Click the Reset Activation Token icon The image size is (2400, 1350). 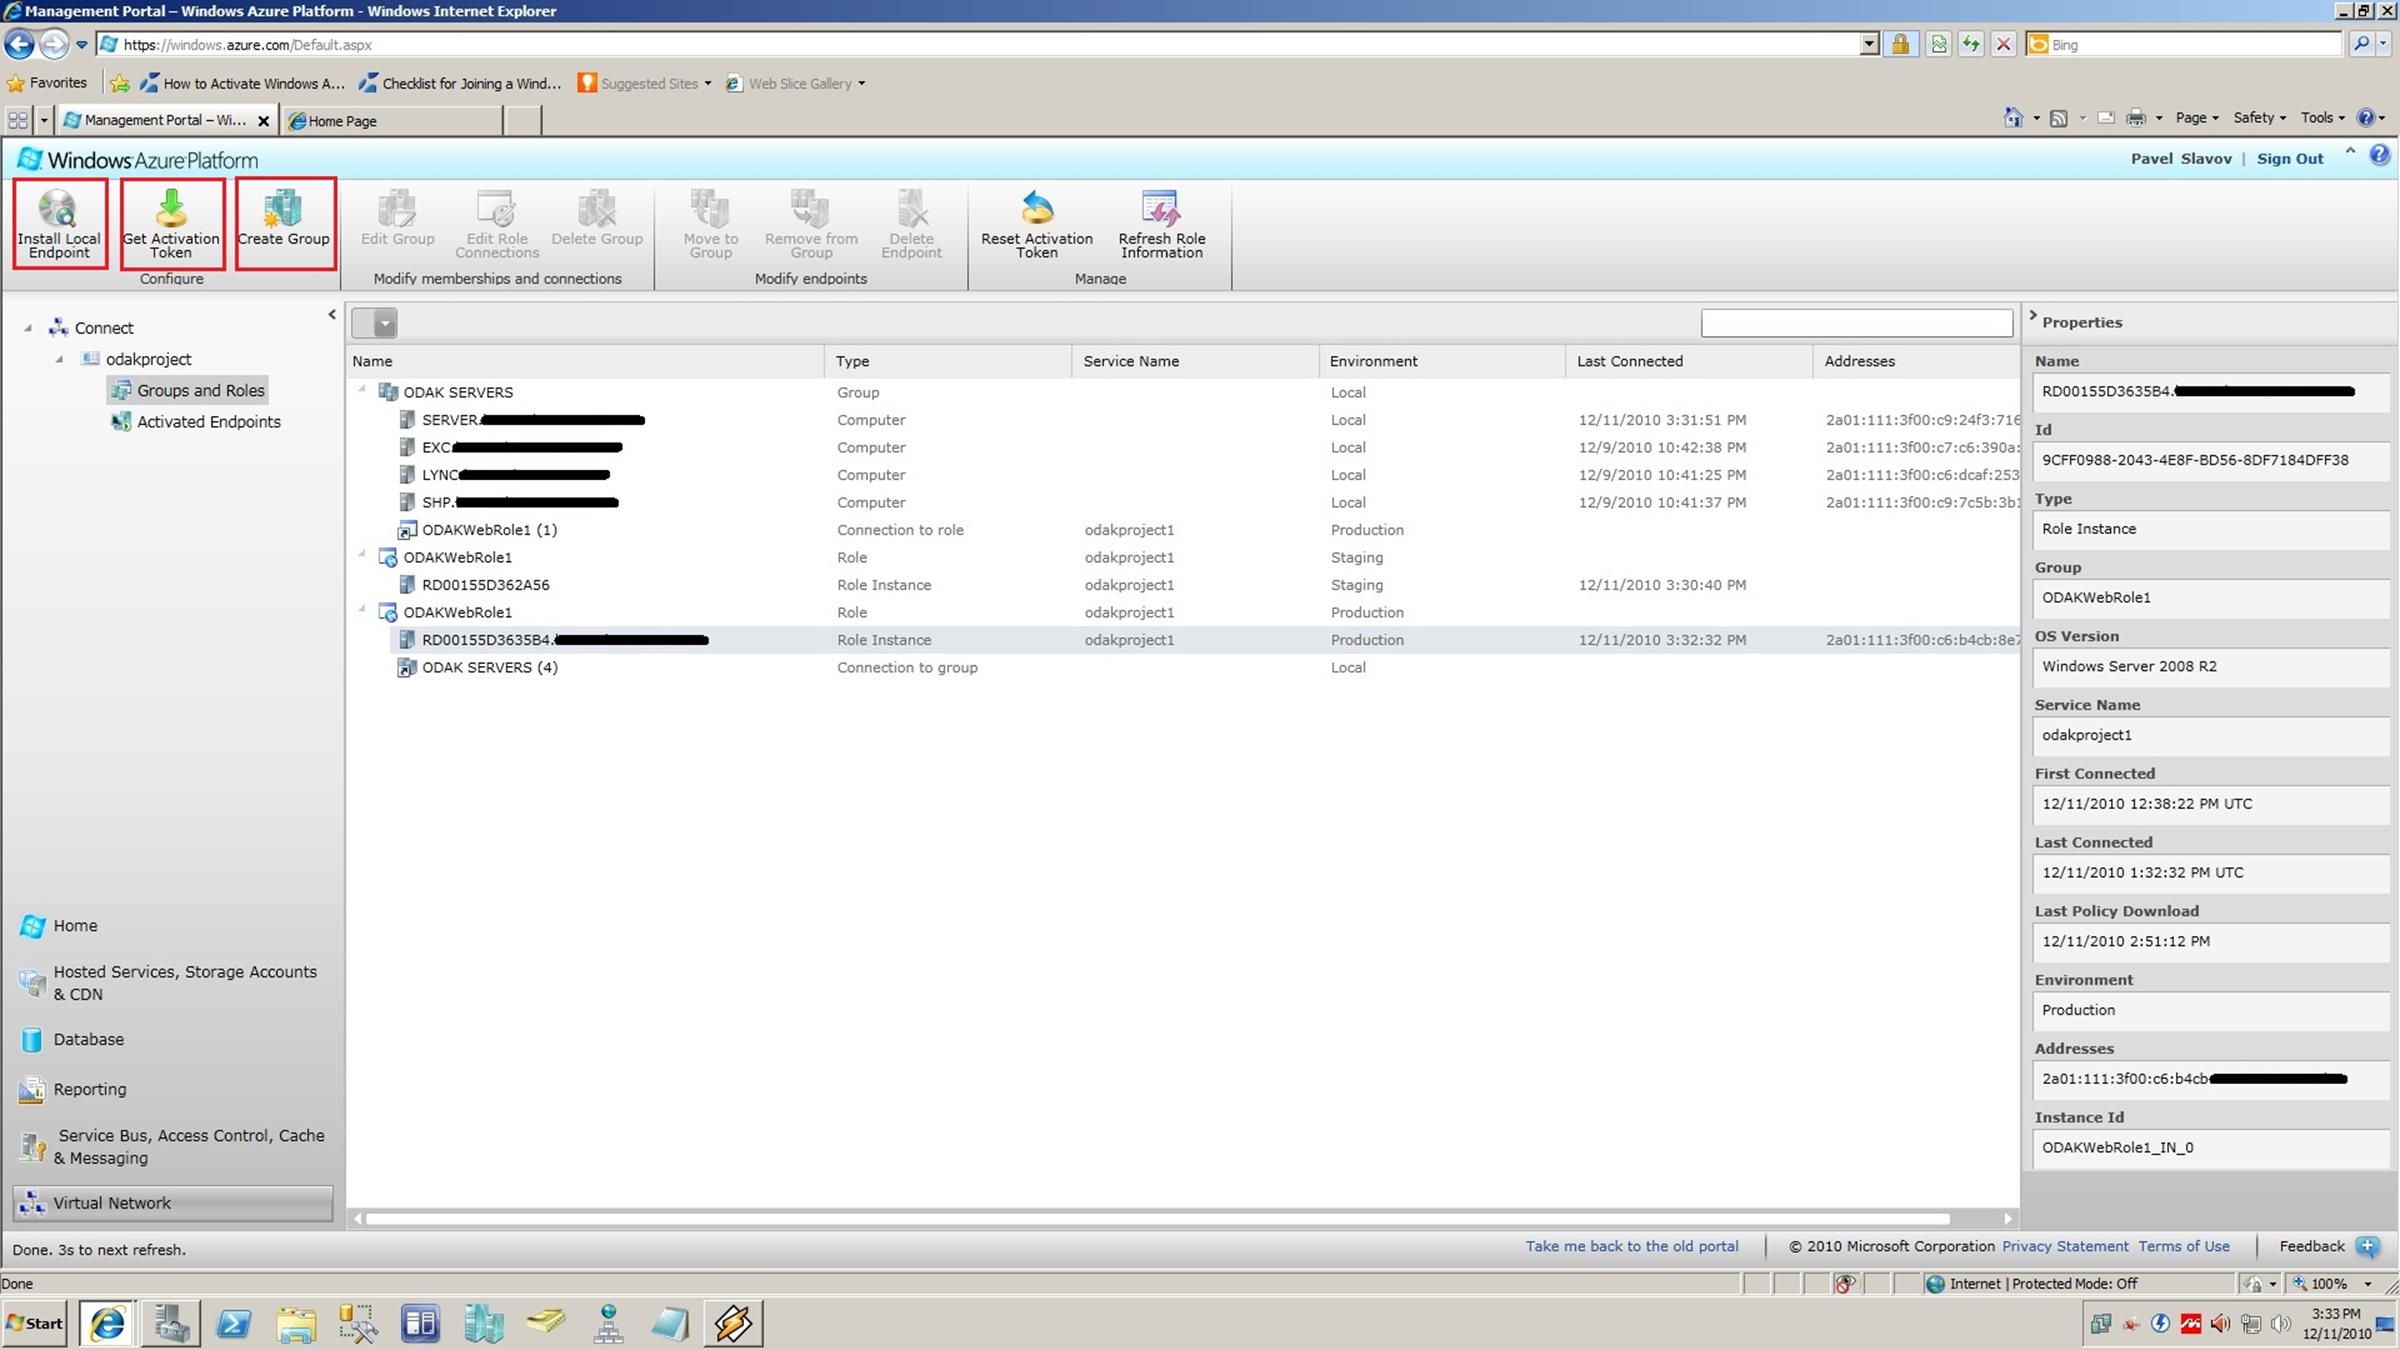(1037, 208)
